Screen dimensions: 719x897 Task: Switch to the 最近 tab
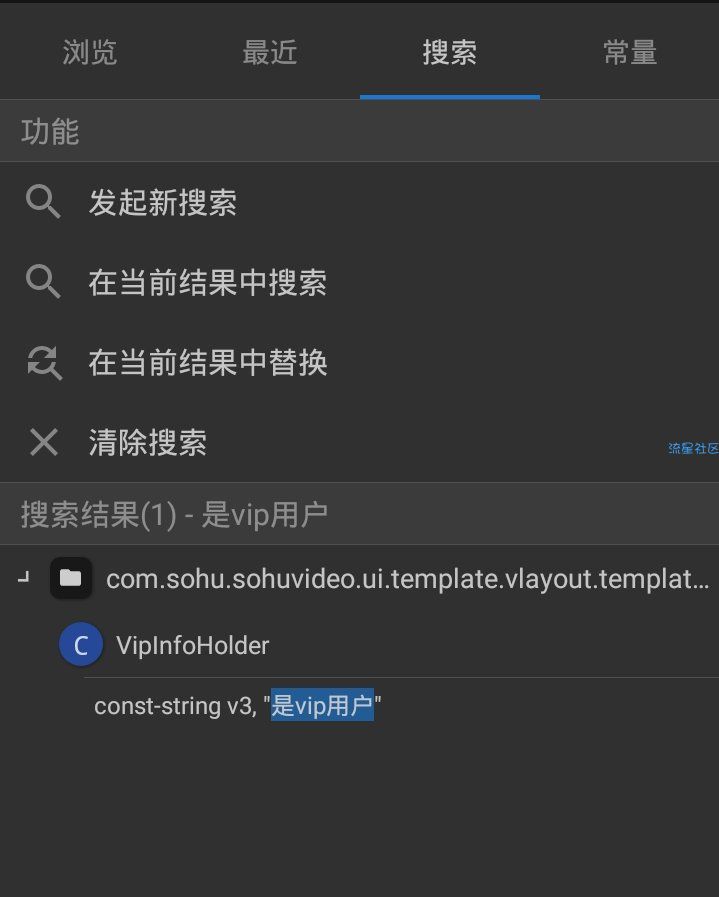pyautogui.click(x=269, y=53)
